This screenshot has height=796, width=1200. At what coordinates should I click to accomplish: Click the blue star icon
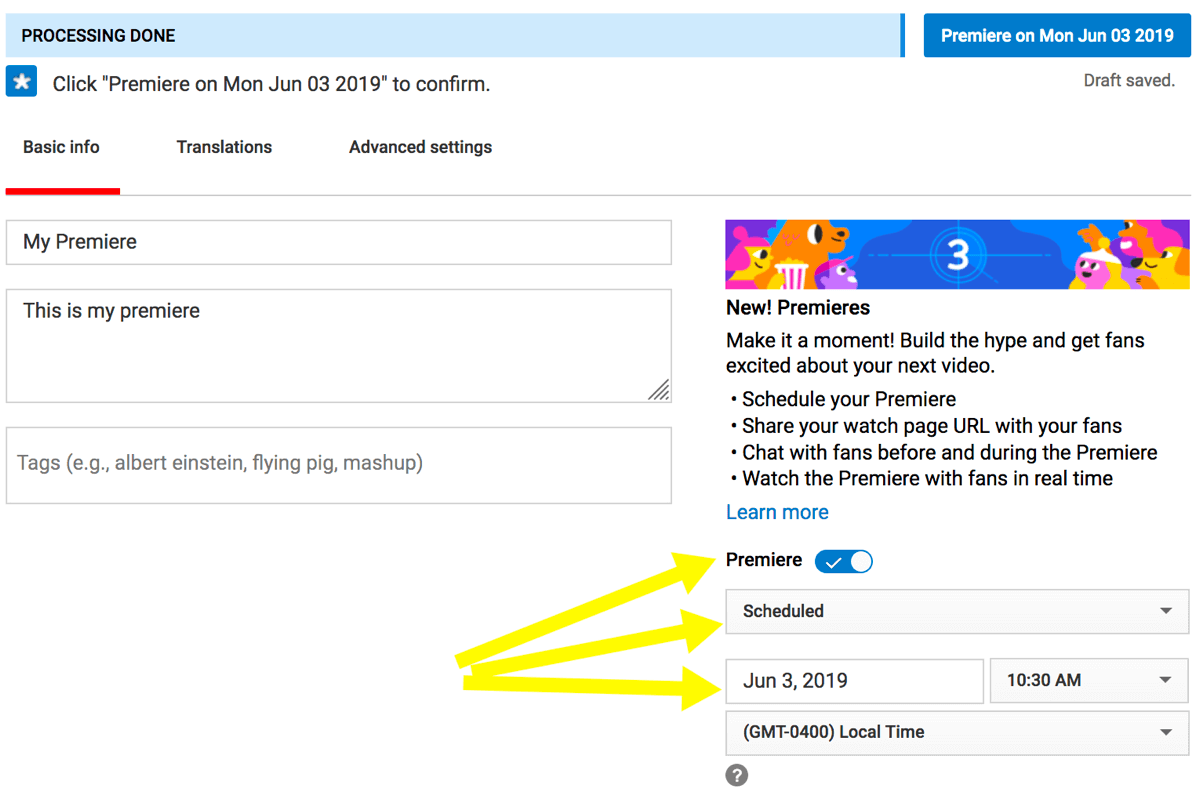coord(21,82)
